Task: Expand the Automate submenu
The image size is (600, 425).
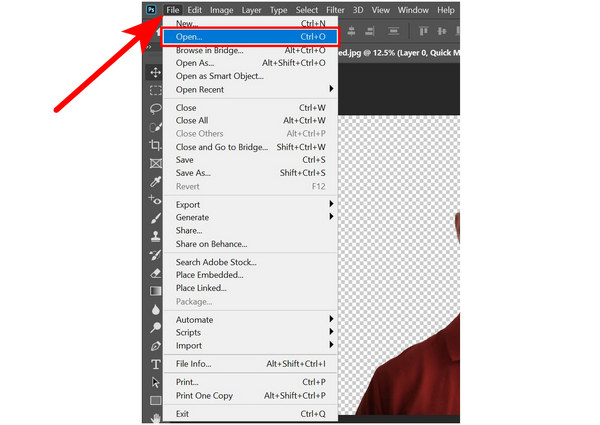Action: click(x=251, y=319)
